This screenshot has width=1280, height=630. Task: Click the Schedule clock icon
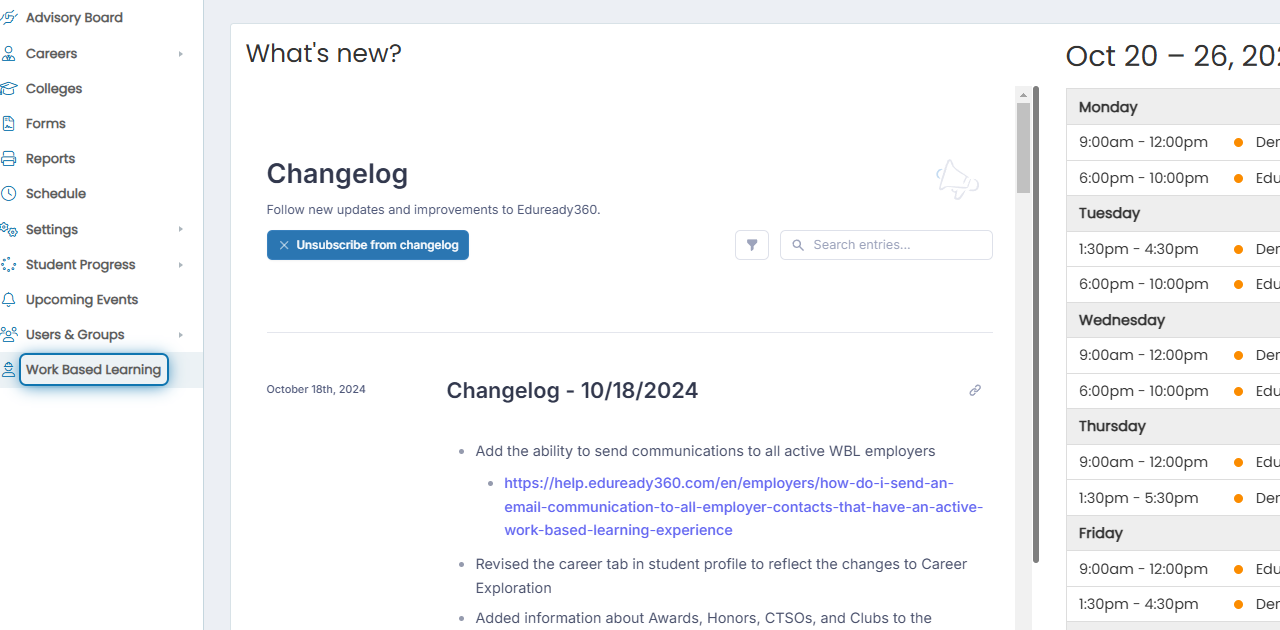[x=8, y=194]
